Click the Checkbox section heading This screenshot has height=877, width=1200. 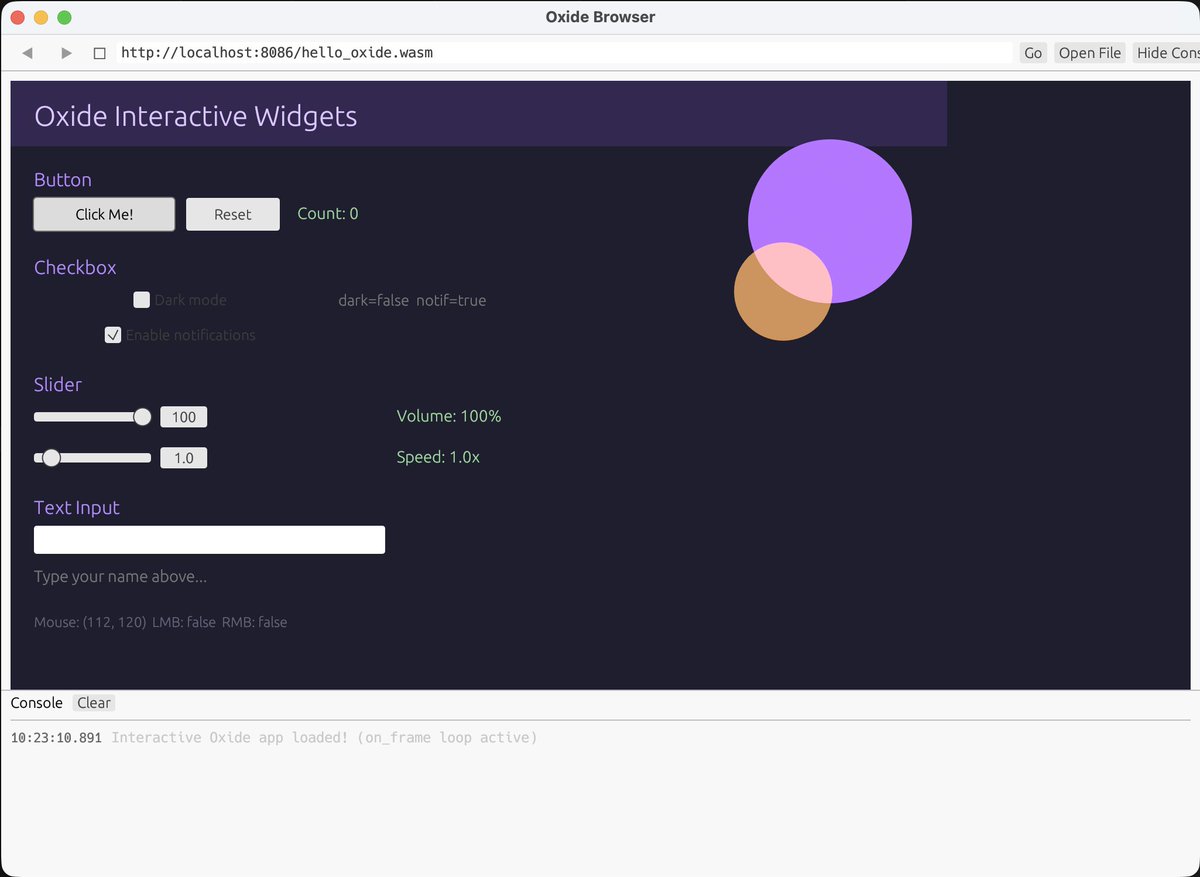(75, 268)
